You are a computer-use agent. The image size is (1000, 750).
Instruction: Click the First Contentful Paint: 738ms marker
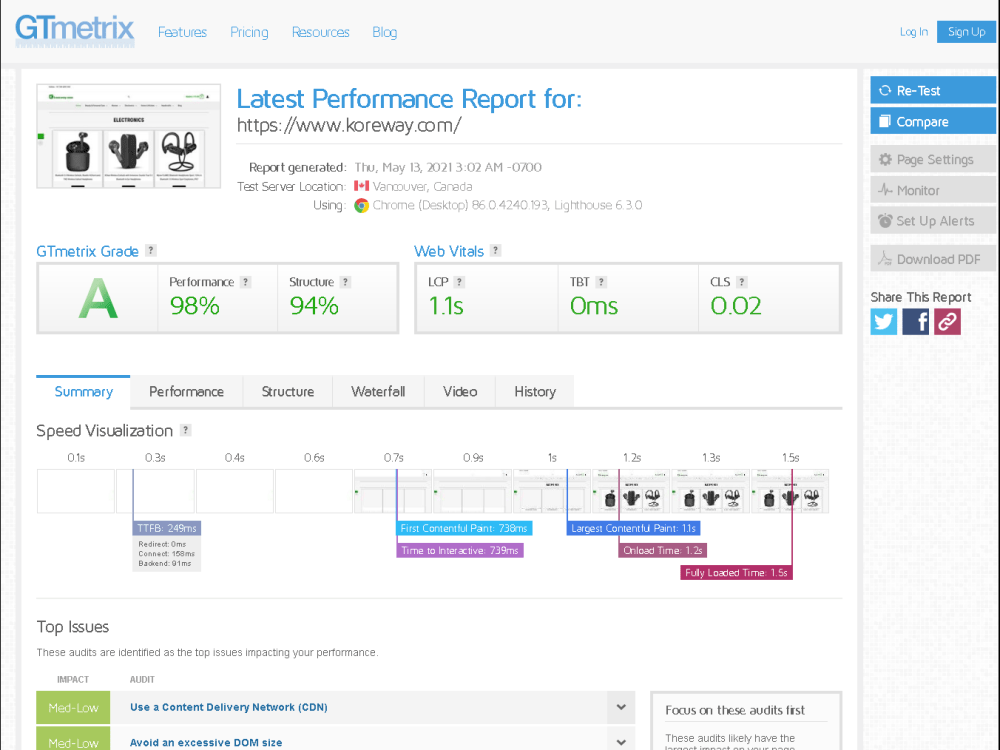[x=464, y=528]
